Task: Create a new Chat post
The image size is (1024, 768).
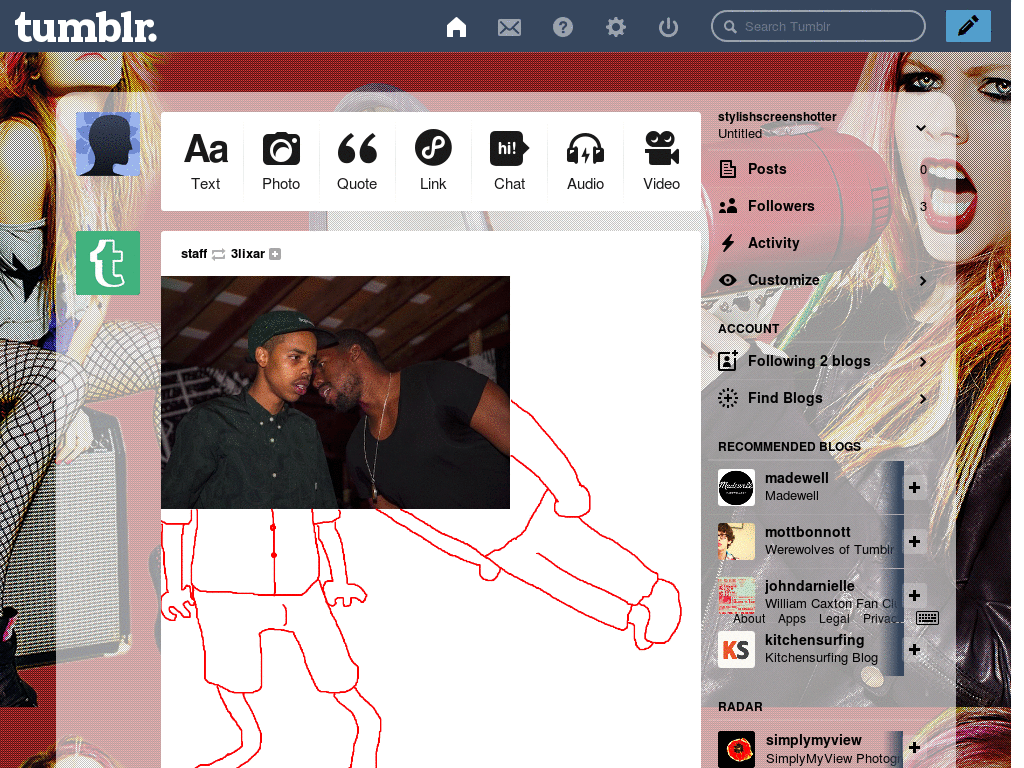Action: [509, 161]
